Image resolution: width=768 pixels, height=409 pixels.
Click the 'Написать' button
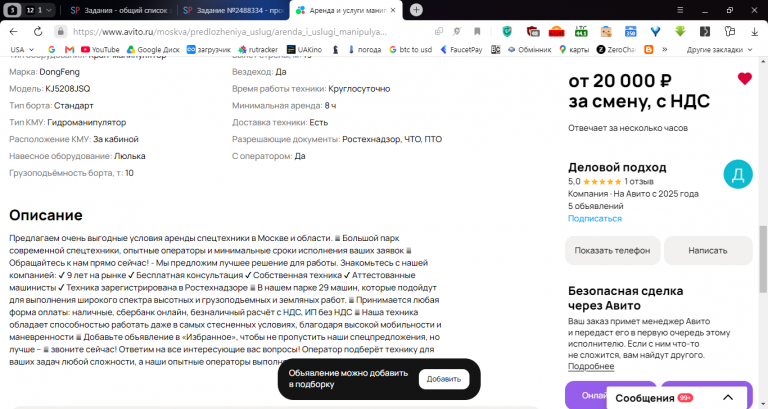pyautogui.click(x=708, y=250)
